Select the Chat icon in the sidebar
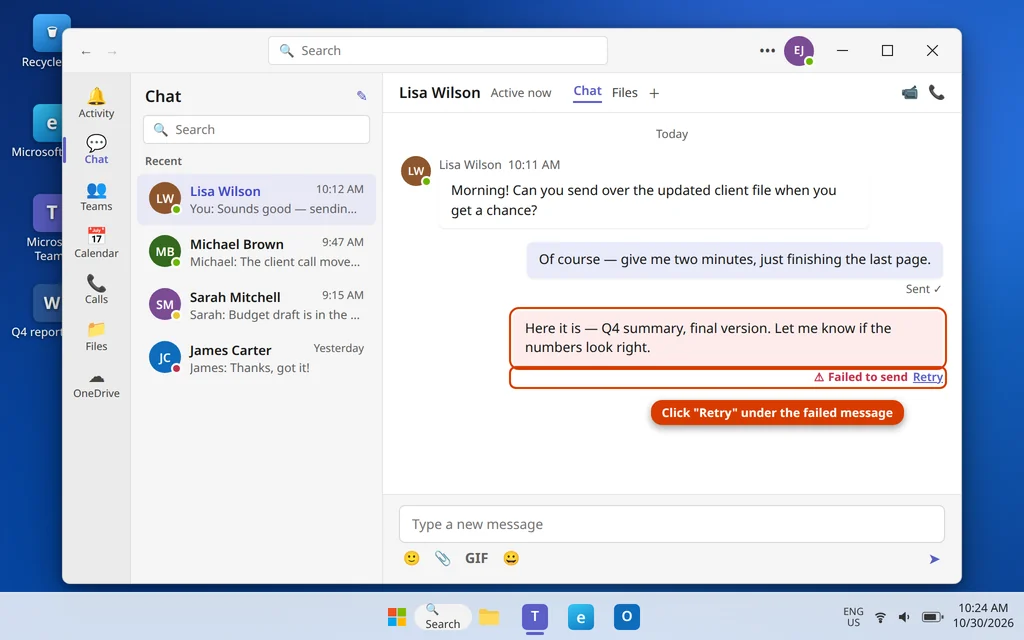Image resolution: width=1024 pixels, height=640 pixels. [96, 150]
